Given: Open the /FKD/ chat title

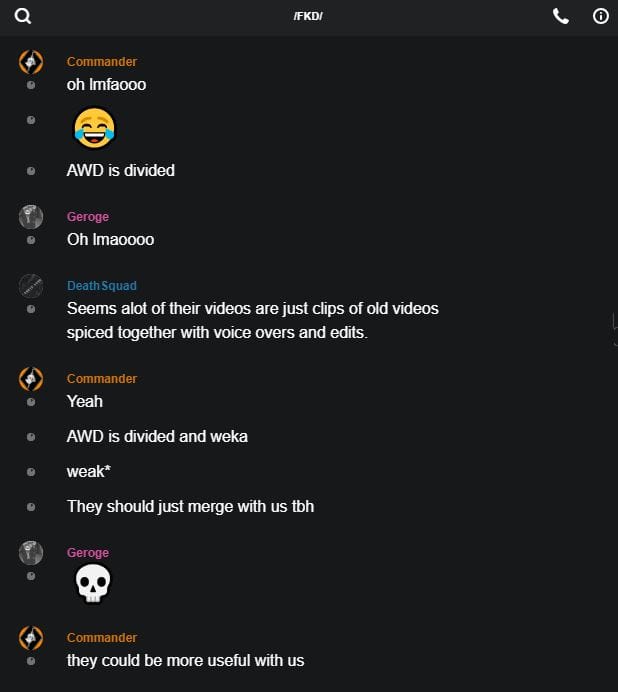Looking at the screenshot, I should 308,17.
